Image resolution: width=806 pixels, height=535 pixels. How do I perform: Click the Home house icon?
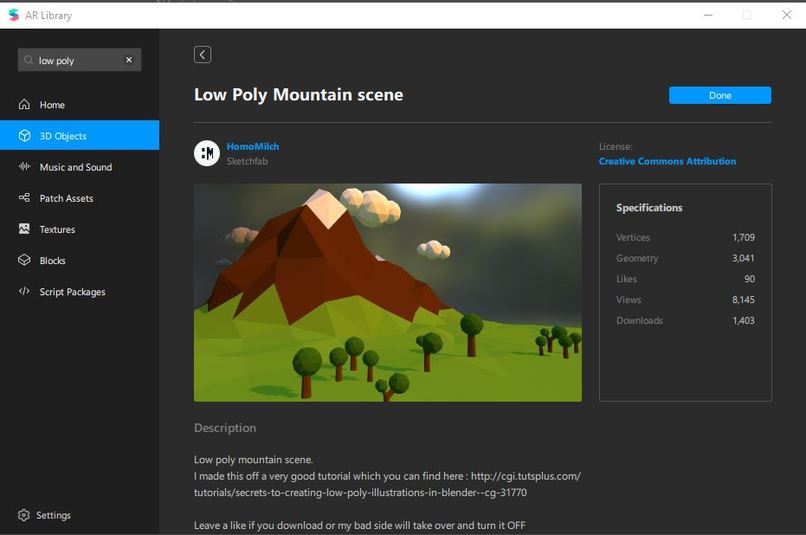point(24,104)
